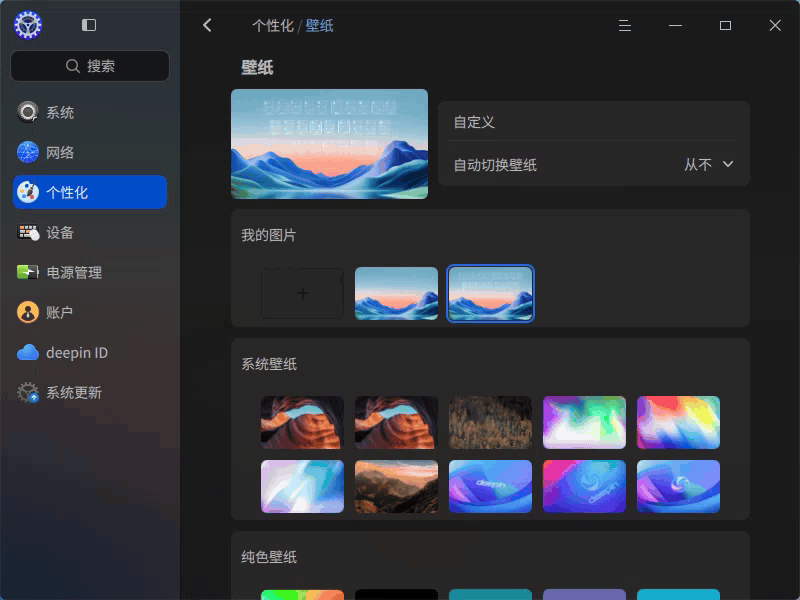Choose blue deepin logo-only wallpaper
This screenshot has height=600, width=800.
[x=678, y=486]
